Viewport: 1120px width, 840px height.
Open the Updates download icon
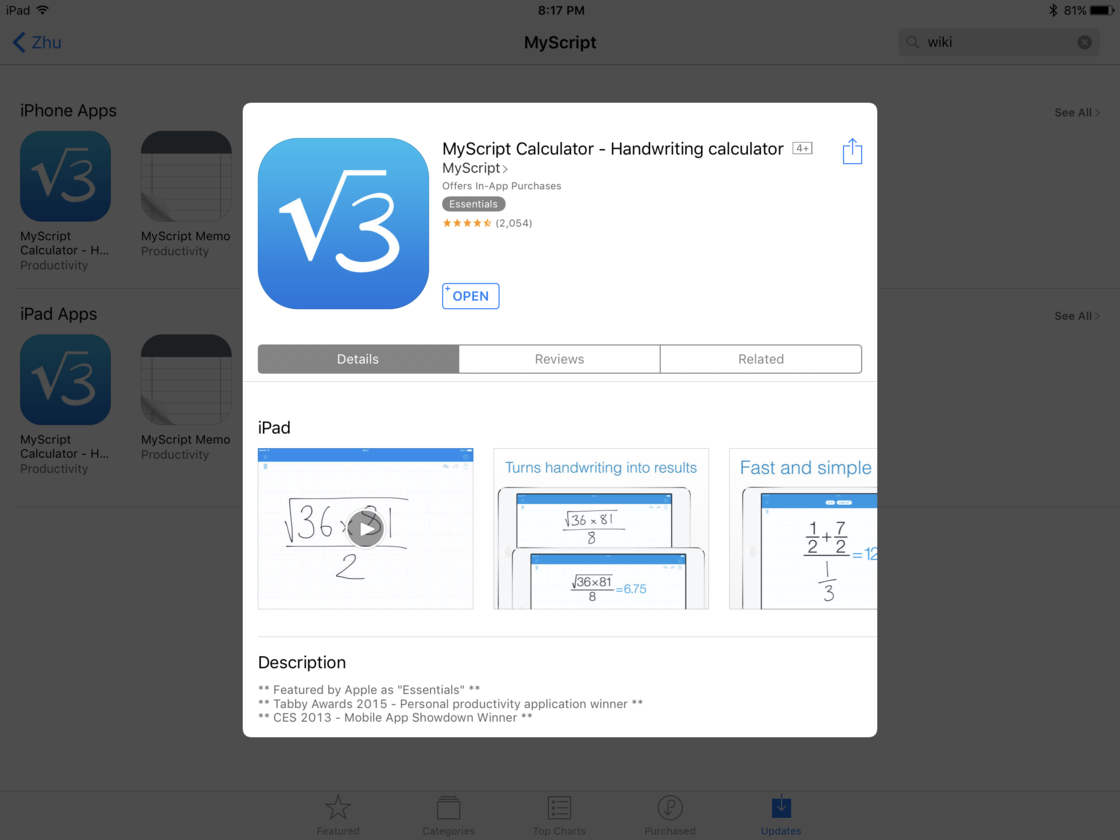click(781, 807)
